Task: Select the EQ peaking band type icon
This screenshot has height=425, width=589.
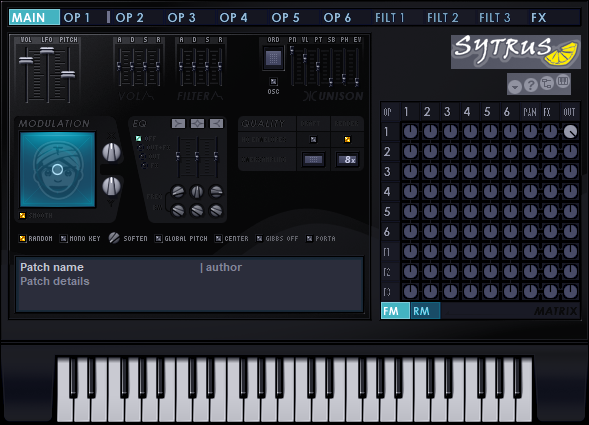Action: (198, 123)
